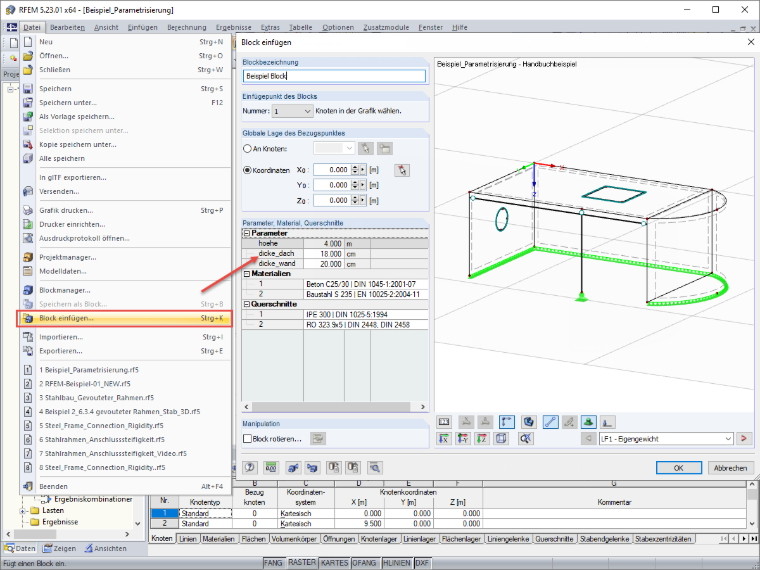Open X0 coordinate context arrow button
Screen dimensions: 760x570
363,170
